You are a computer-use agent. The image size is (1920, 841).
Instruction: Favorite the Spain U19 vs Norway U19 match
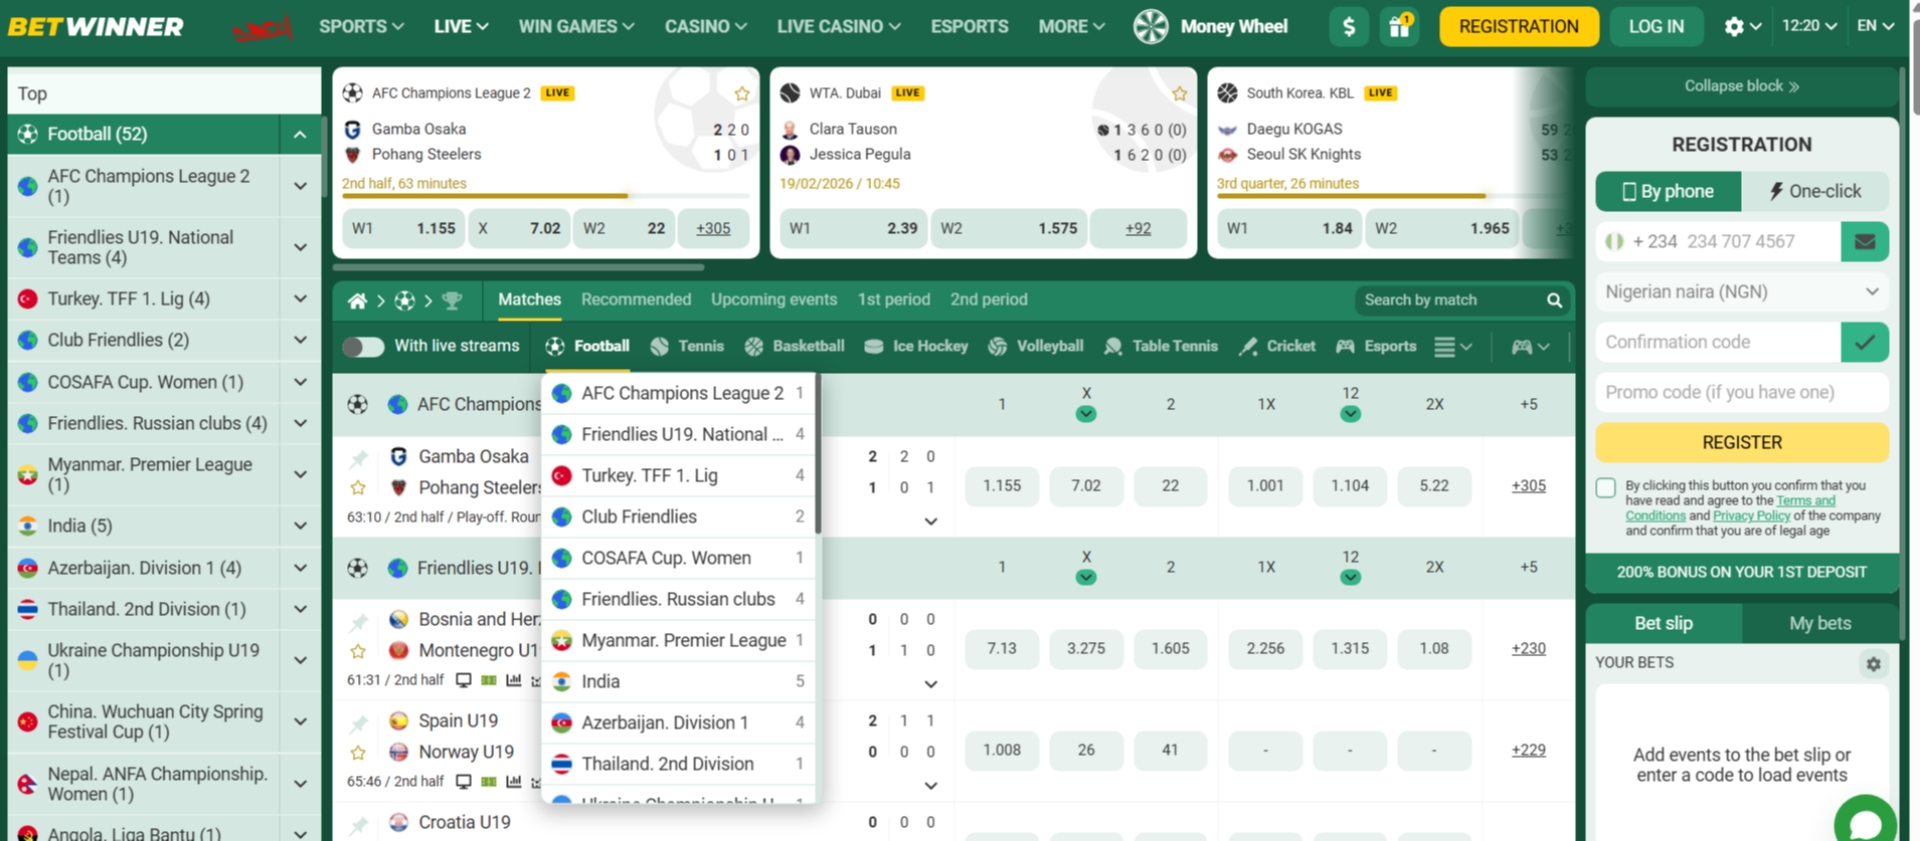pyautogui.click(x=358, y=752)
